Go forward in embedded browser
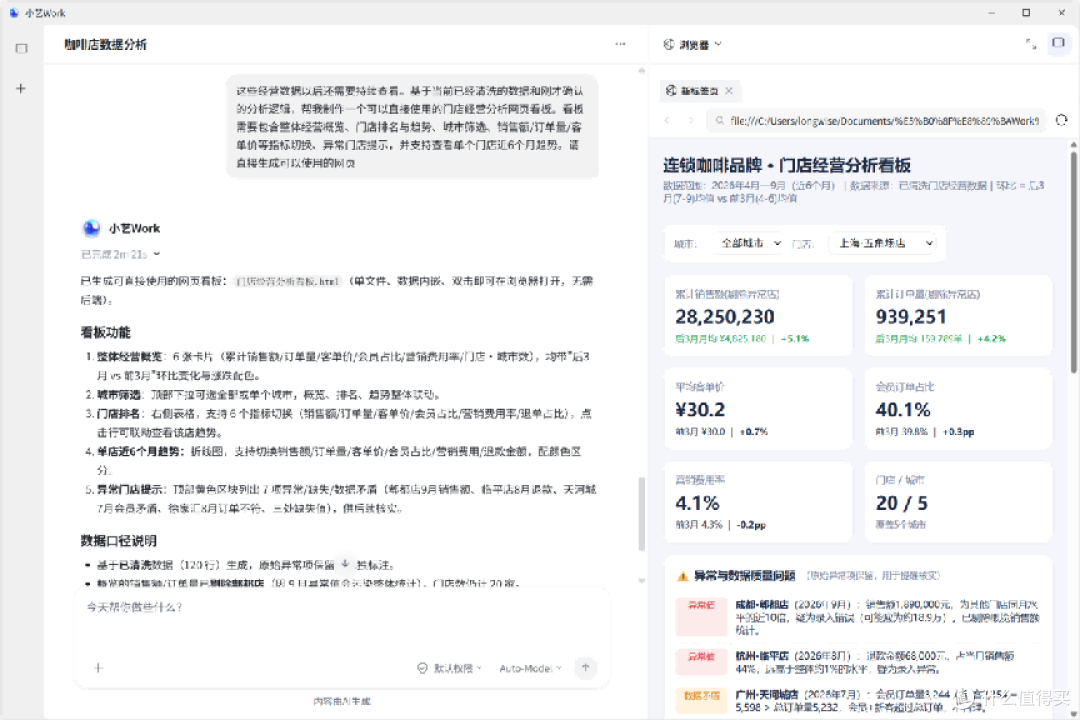This screenshot has width=1080, height=720. click(x=691, y=121)
